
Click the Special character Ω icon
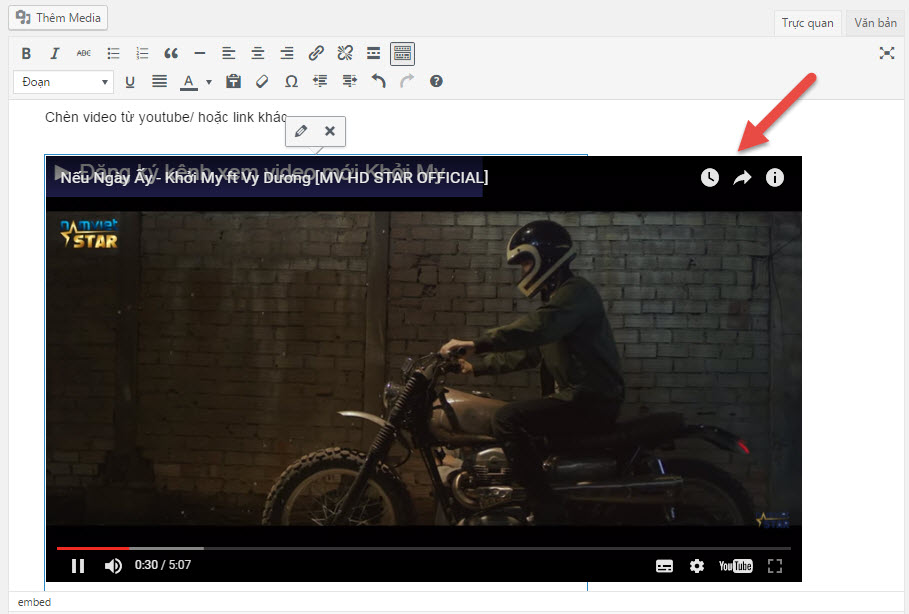pyautogui.click(x=291, y=81)
